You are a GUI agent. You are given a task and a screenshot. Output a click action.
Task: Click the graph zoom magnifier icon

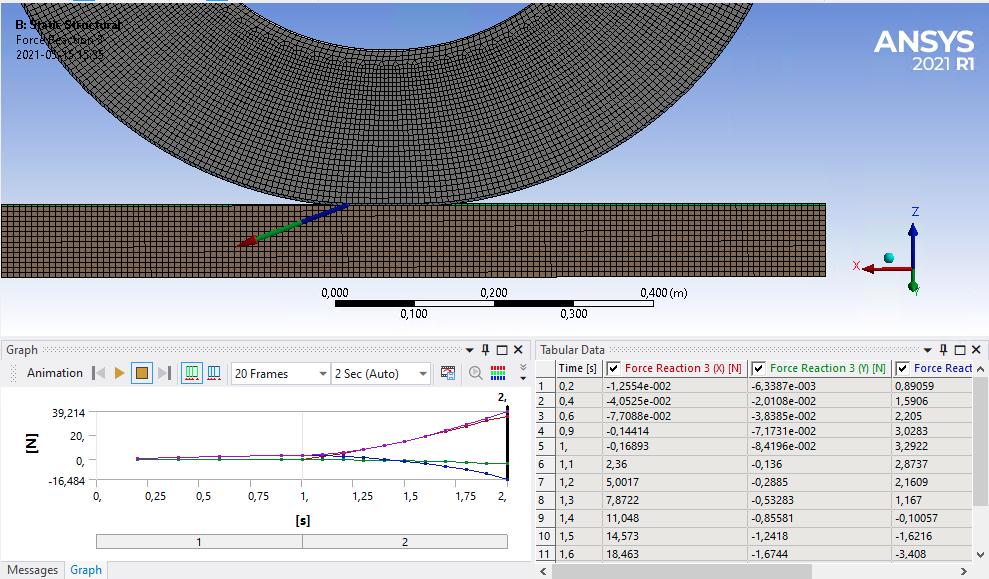(x=475, y=373)
